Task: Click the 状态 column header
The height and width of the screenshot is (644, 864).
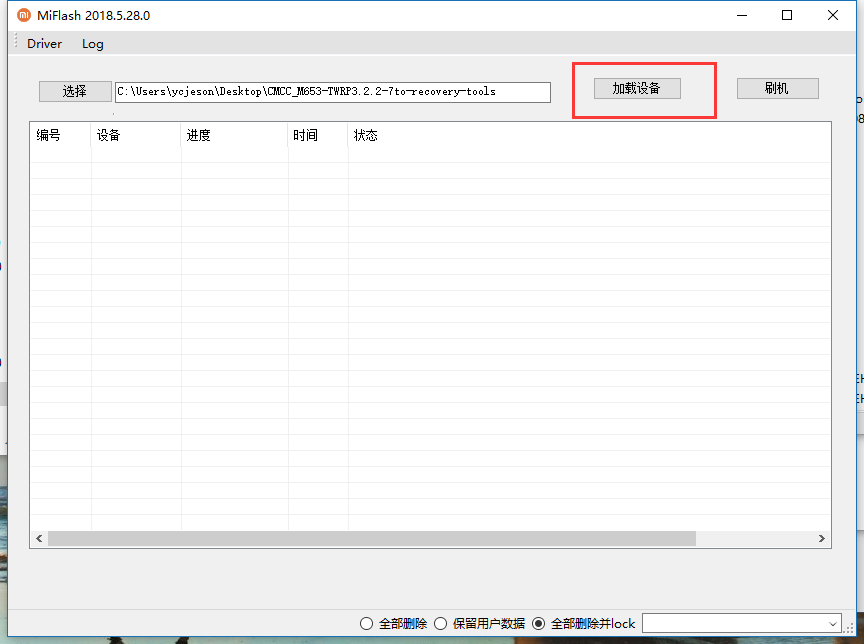Action: click(x=366, y=135)
